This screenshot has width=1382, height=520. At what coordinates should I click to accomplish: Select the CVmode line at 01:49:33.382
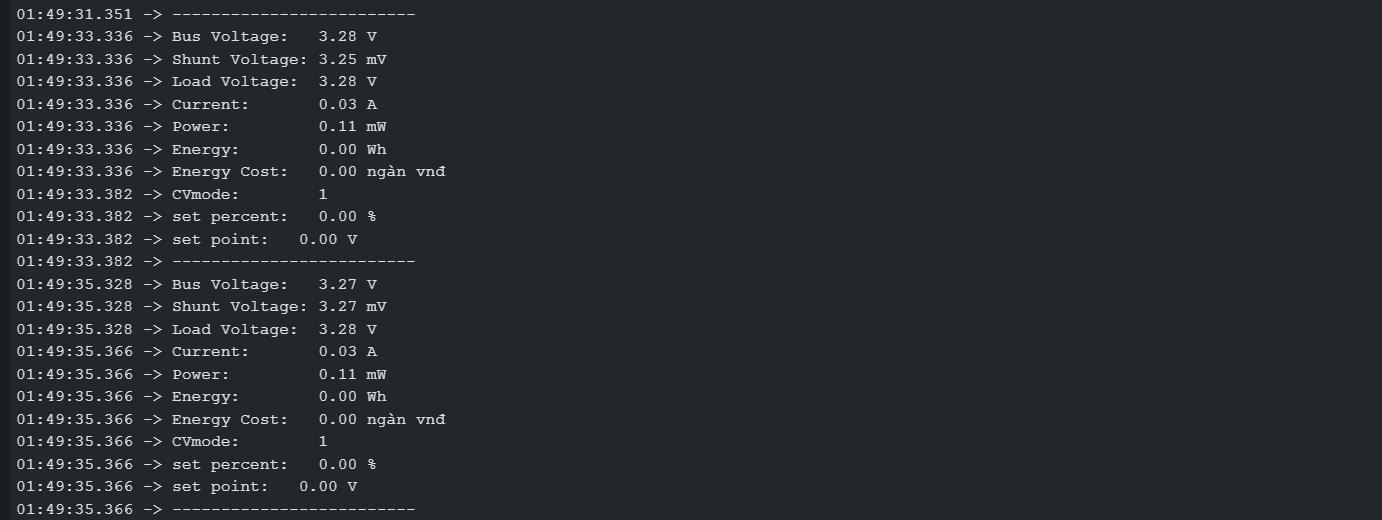point(172,195)
